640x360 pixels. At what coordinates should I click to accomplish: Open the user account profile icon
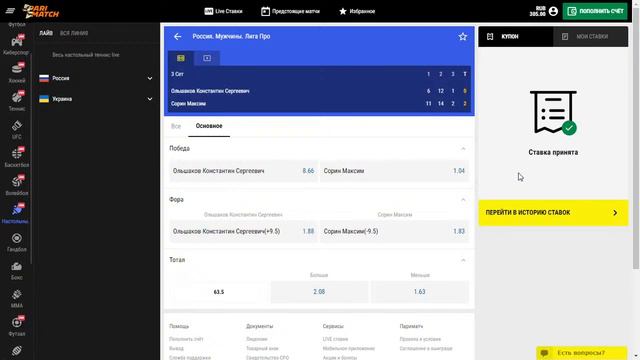coord(553,11)
